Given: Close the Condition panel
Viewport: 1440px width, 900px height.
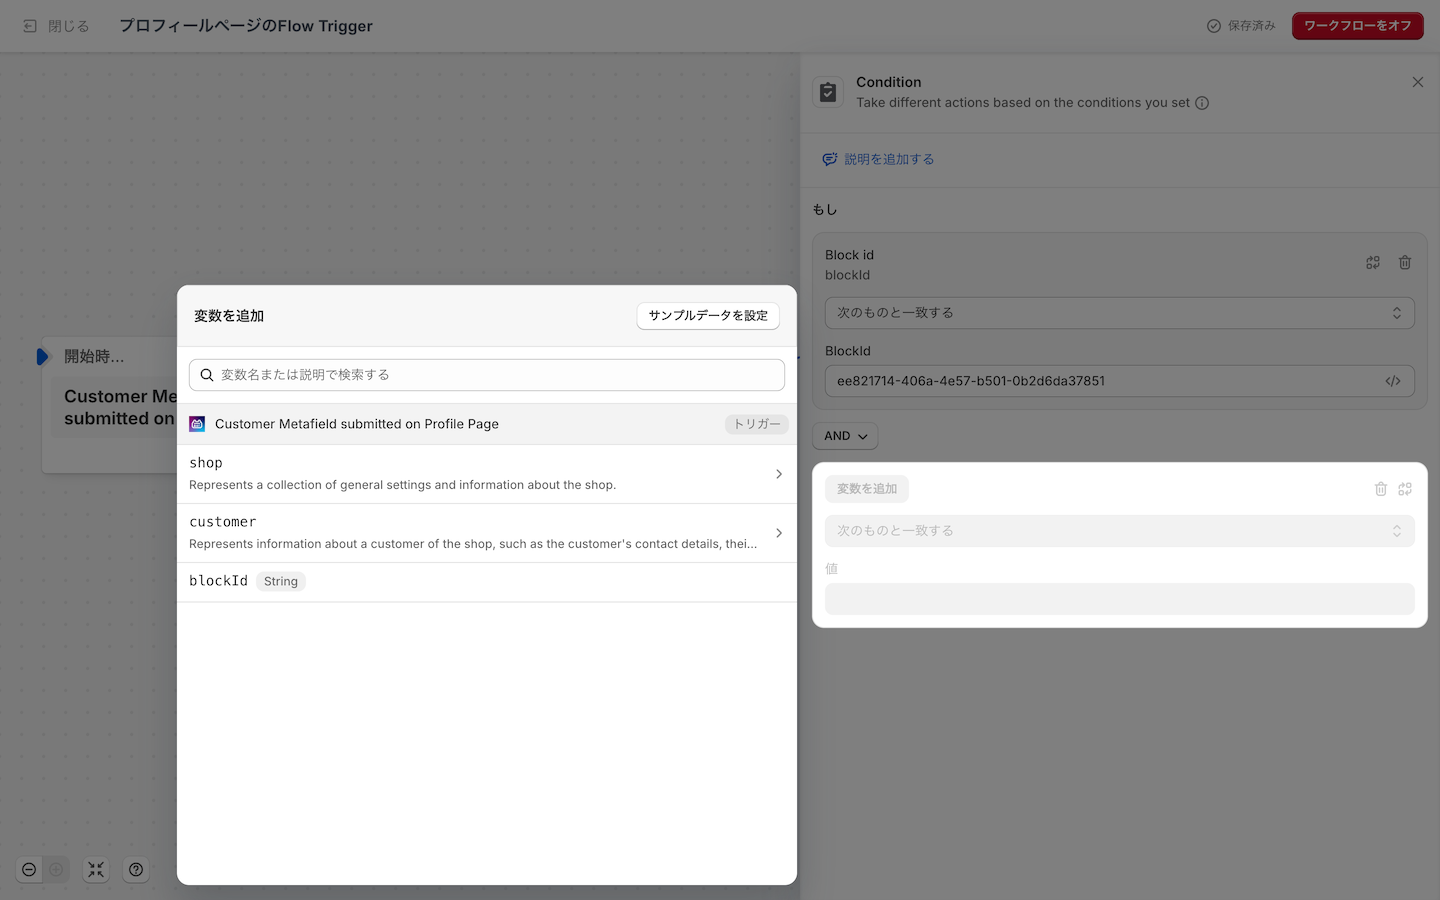Looking at the screenshot, I should click(x=1417, y=82).
